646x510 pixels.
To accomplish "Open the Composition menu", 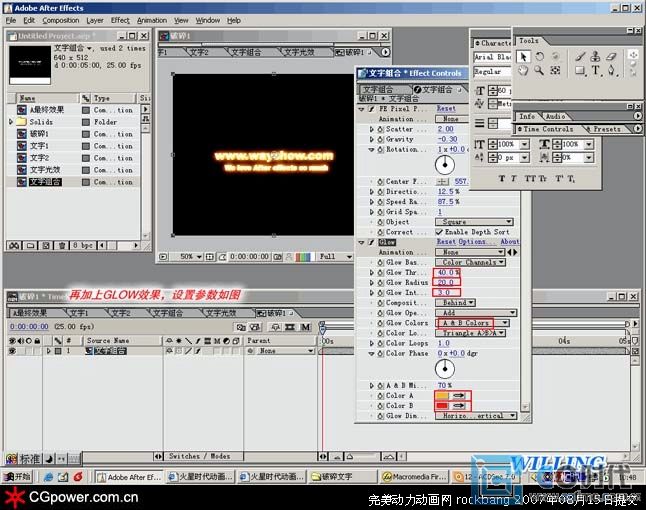I will [x=61, y=21].
